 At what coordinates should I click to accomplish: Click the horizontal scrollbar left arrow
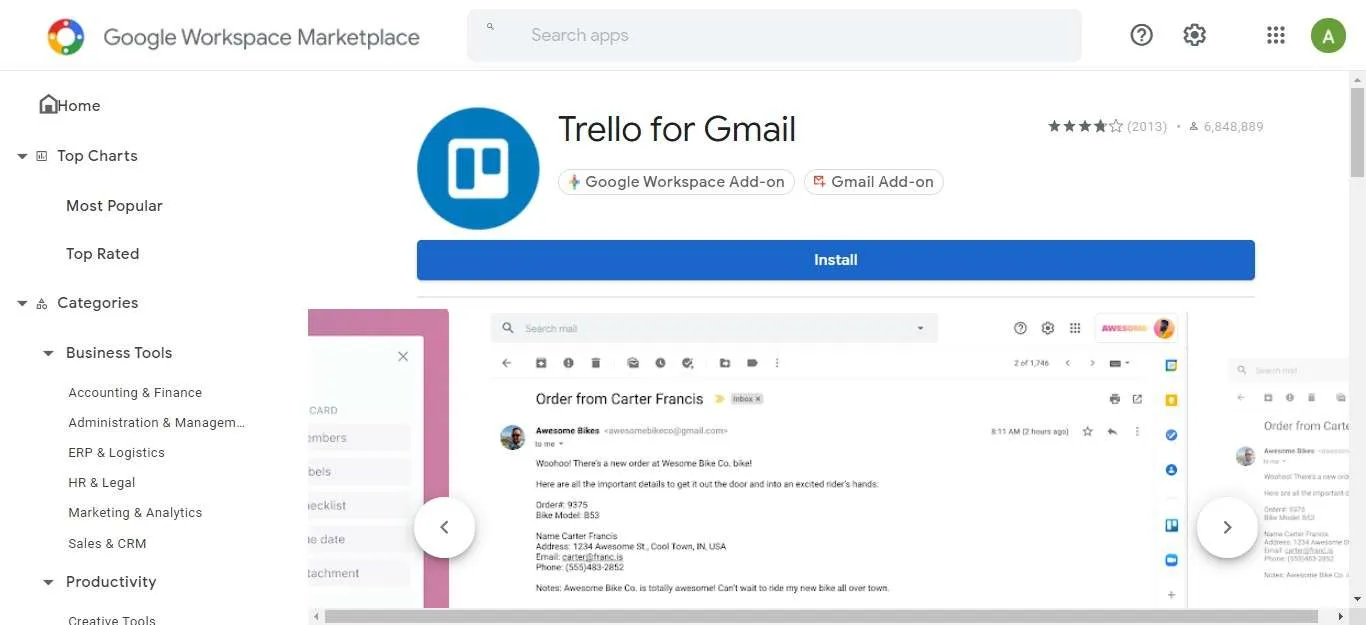[x=315, y=616]
